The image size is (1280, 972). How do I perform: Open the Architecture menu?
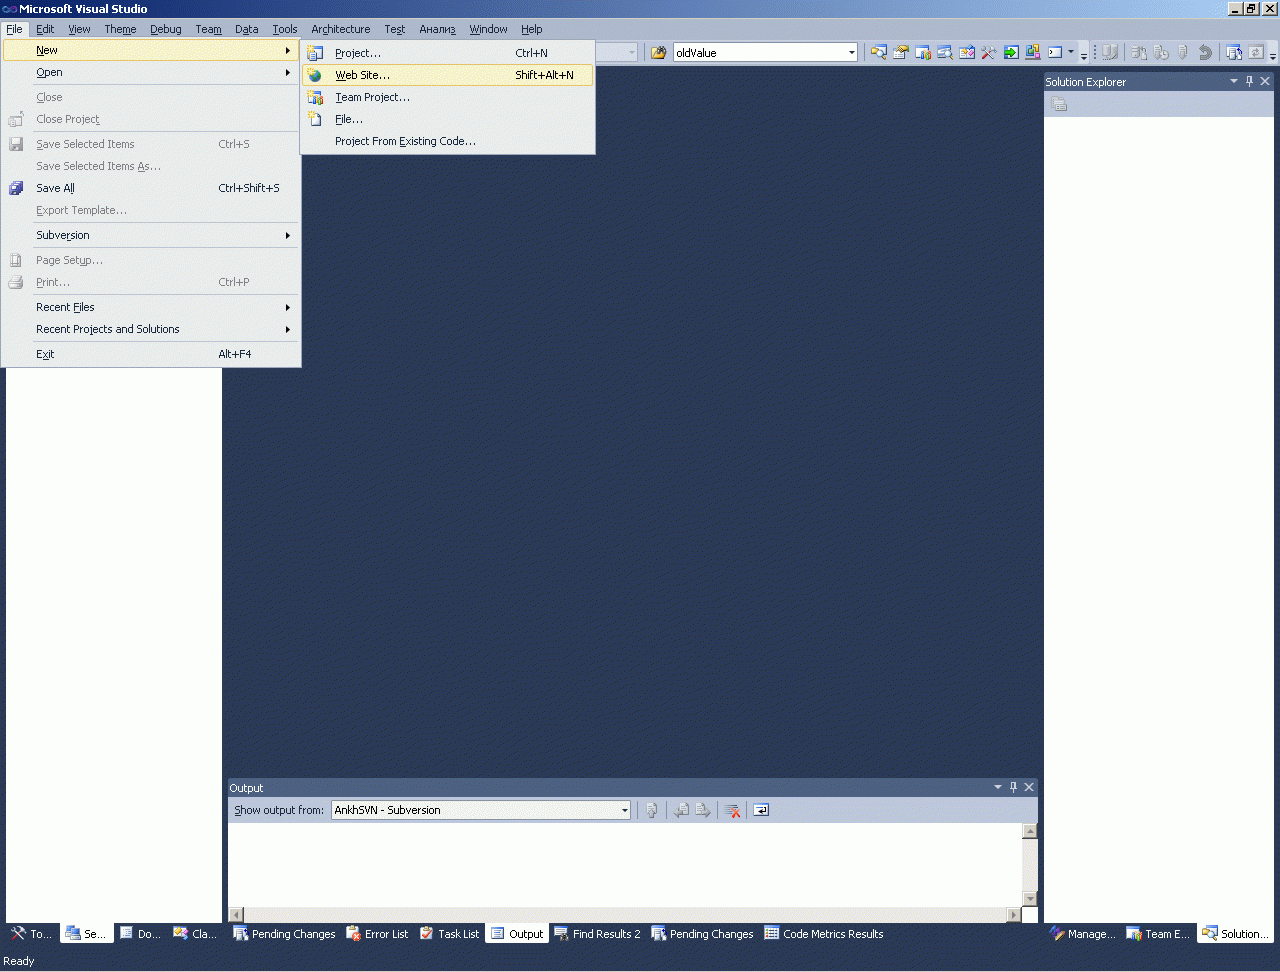(x=341, y=29)
